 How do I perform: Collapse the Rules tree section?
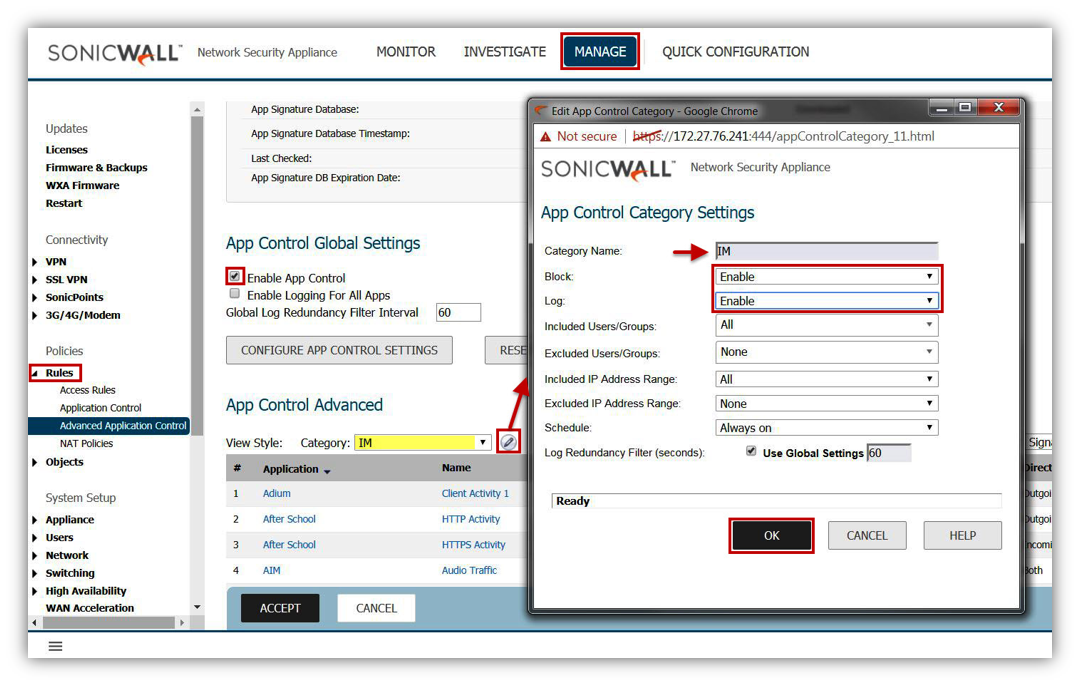36,373
